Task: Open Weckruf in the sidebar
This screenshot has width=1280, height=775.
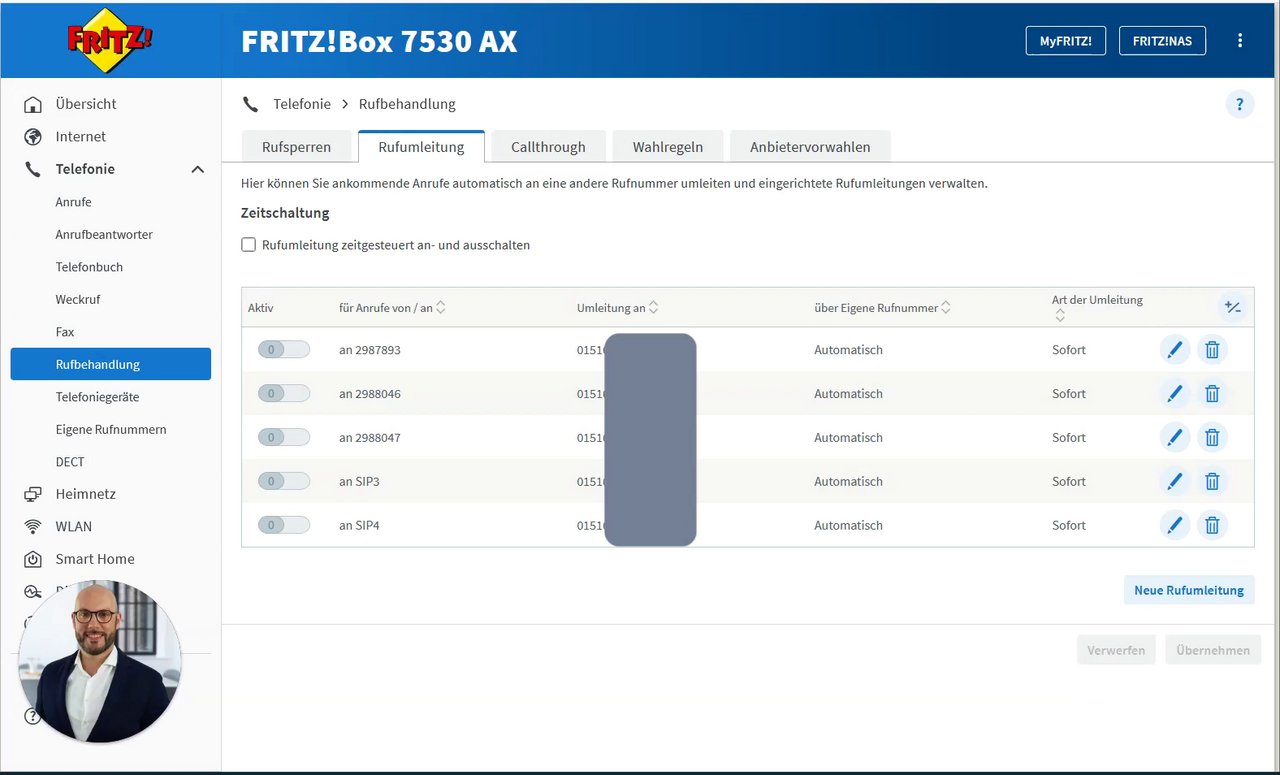Action: (x=78, y=299)
